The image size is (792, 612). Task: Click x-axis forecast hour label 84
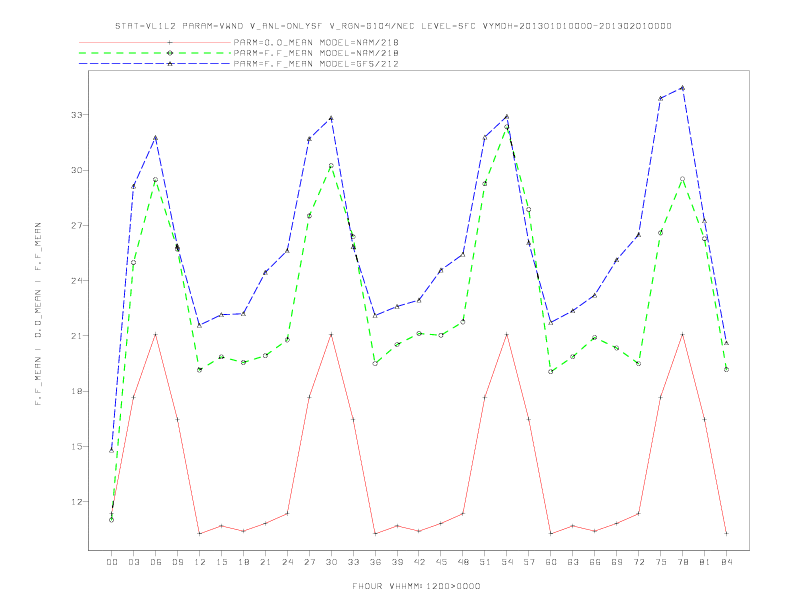pyautogui.click(x=726, y=562)
